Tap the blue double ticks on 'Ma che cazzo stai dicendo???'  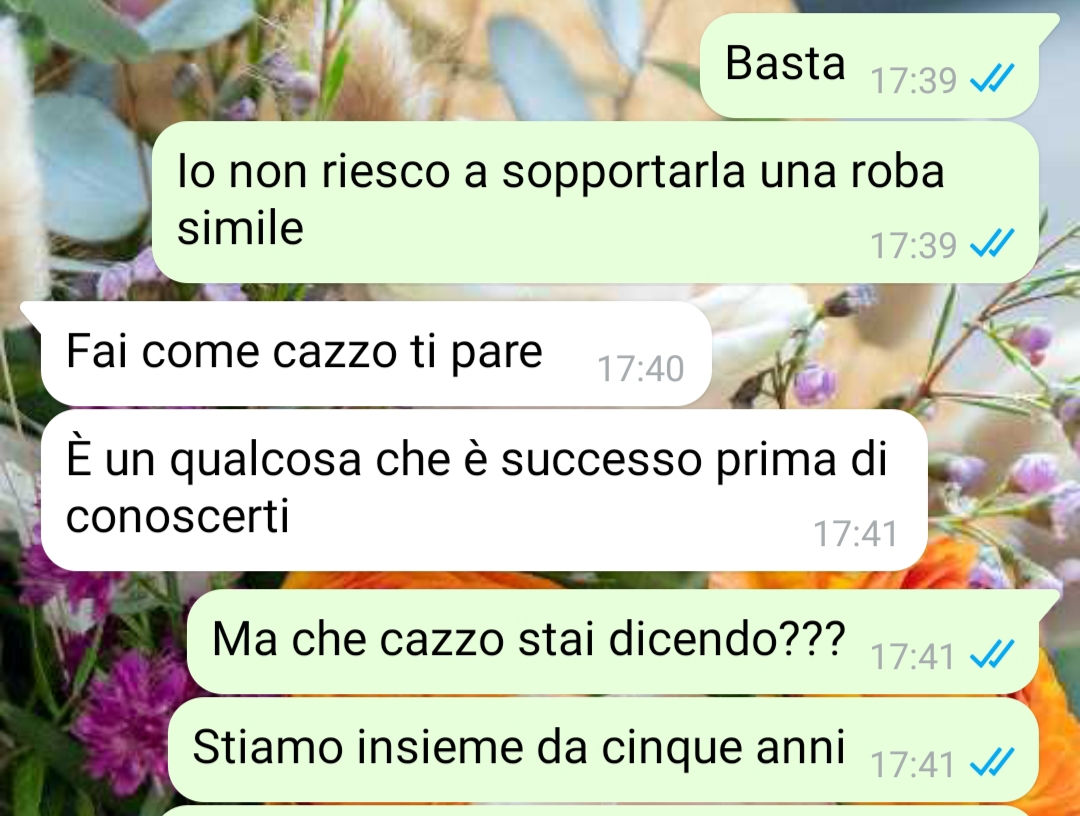[992, 654]
